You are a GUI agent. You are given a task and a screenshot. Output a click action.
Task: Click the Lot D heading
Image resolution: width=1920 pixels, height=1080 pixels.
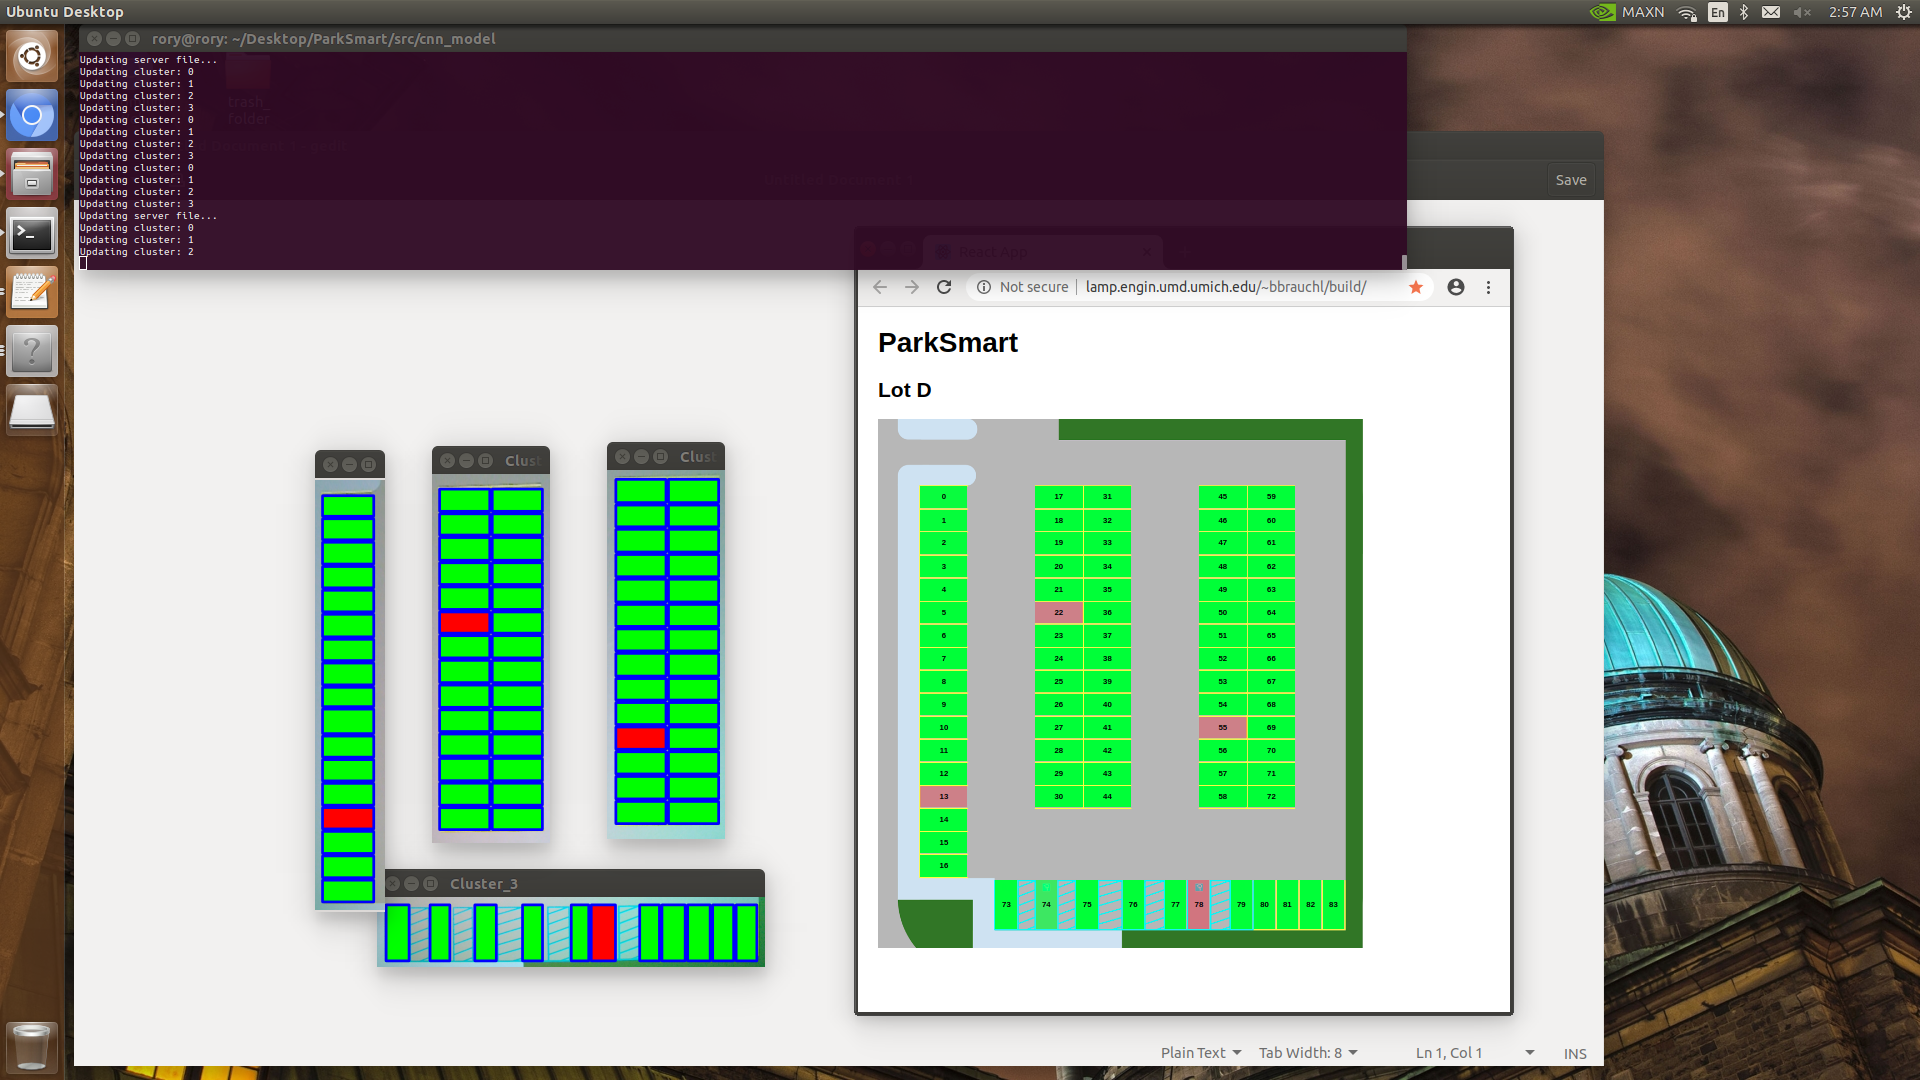click(904, 390)
